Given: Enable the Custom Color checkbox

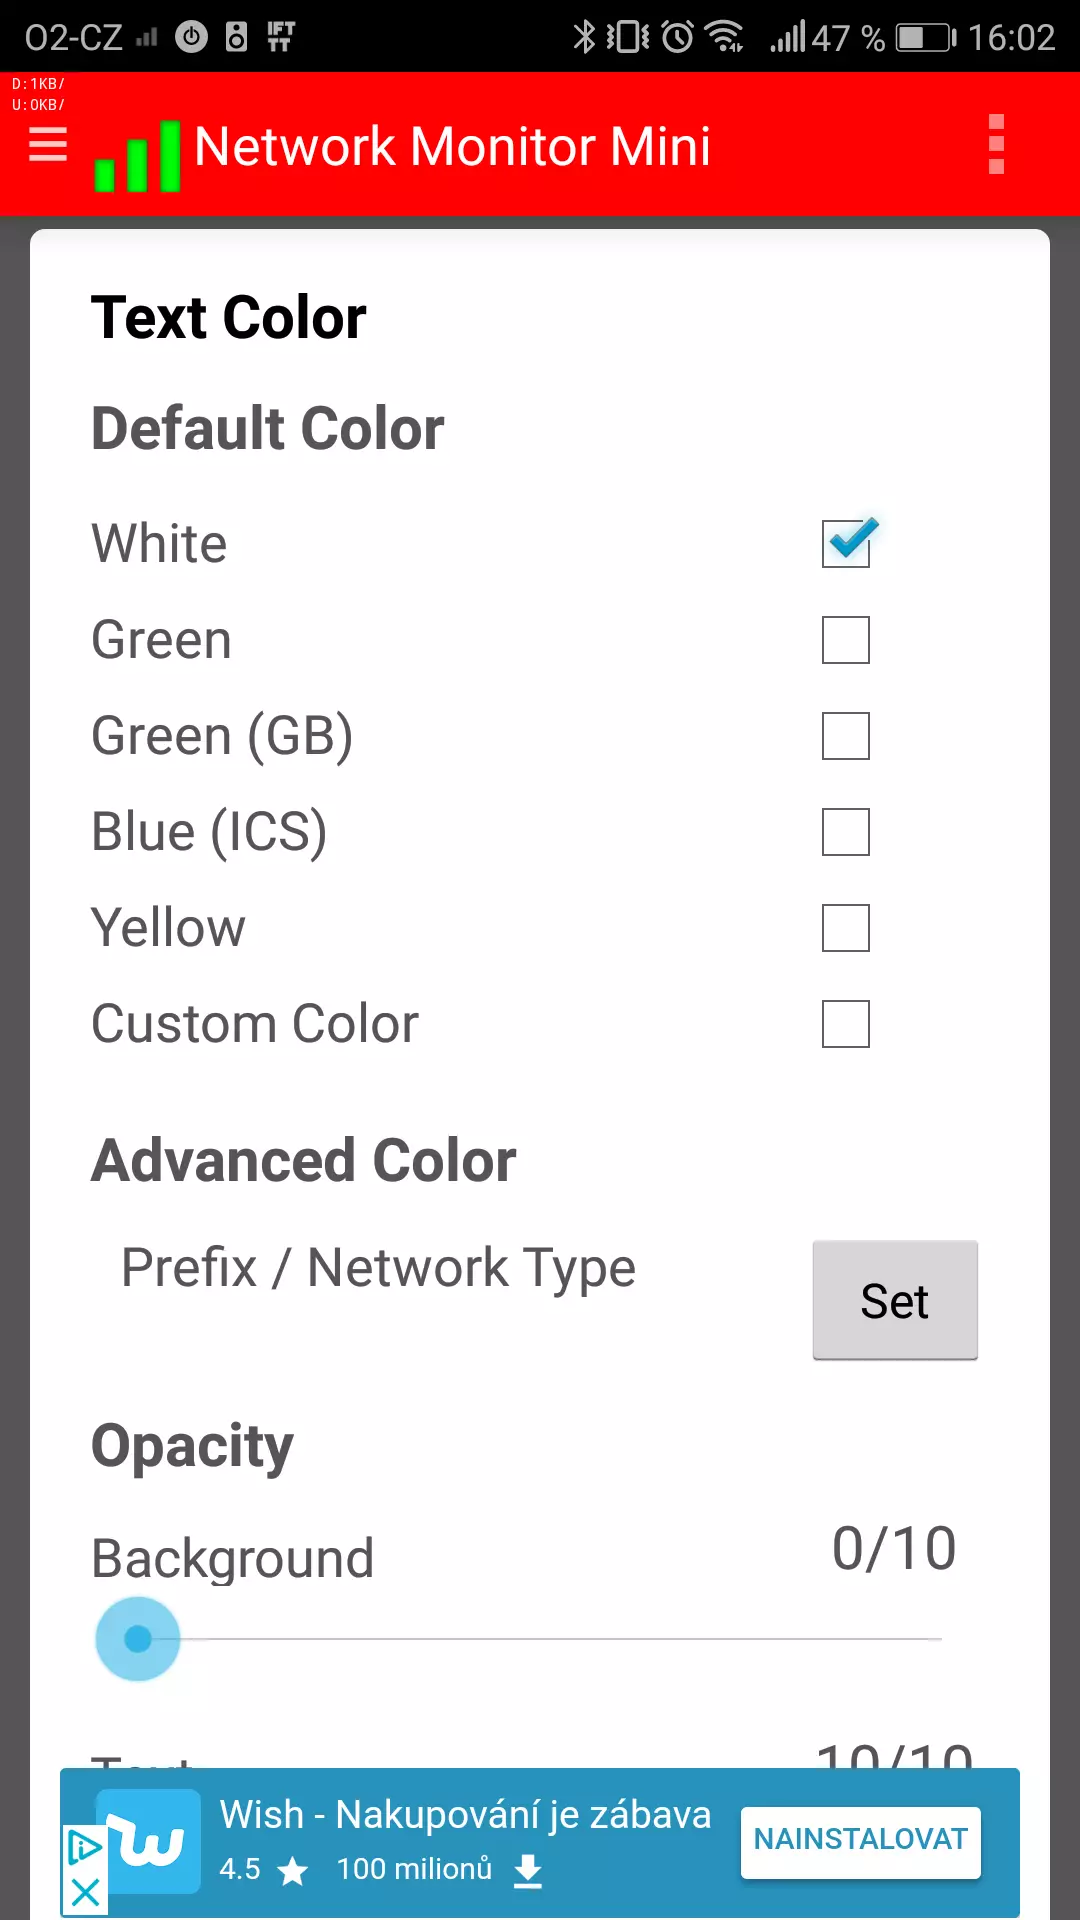Looking at the screenshot, I should (846, 1024).
